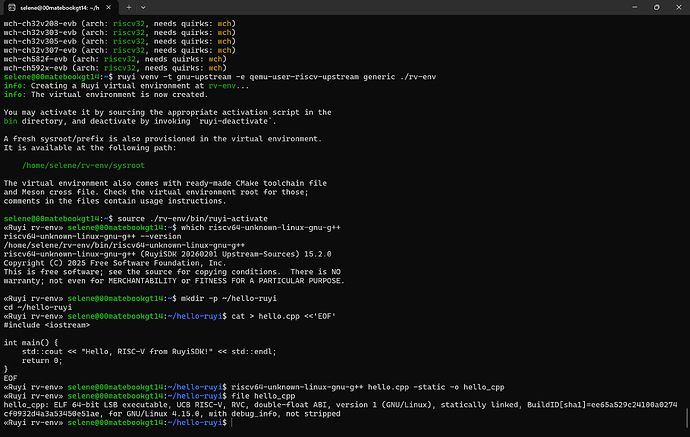Click the 'file hello_cpp' command text
690x437 pixels.
pos(262,396)
